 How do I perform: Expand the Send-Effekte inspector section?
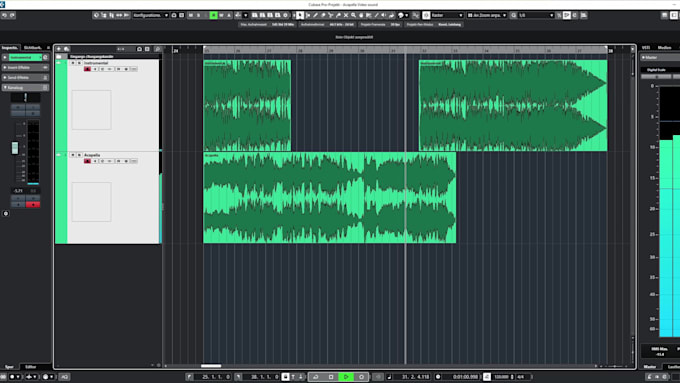(25, 77)
